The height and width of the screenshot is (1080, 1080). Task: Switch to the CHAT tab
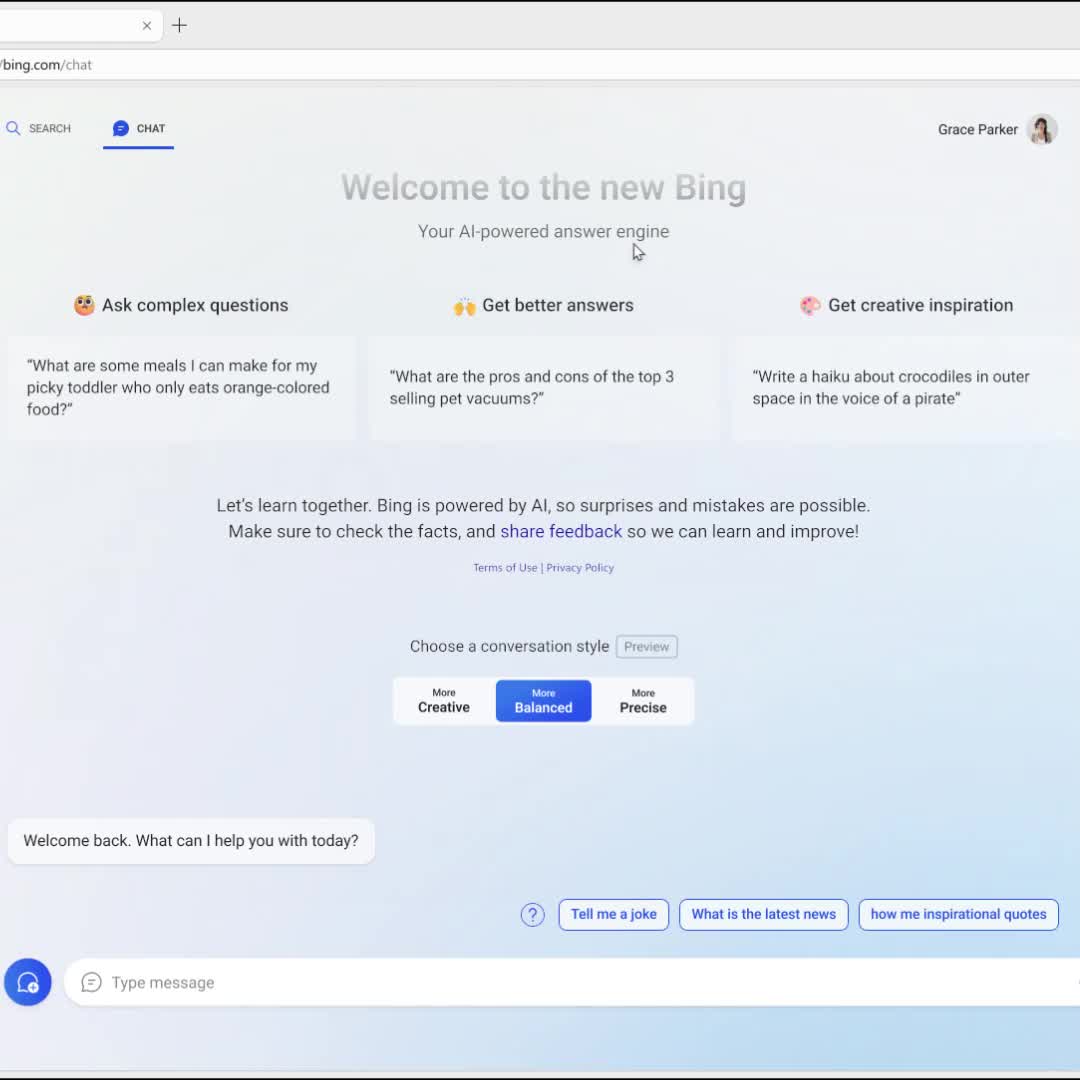(138, 129)
